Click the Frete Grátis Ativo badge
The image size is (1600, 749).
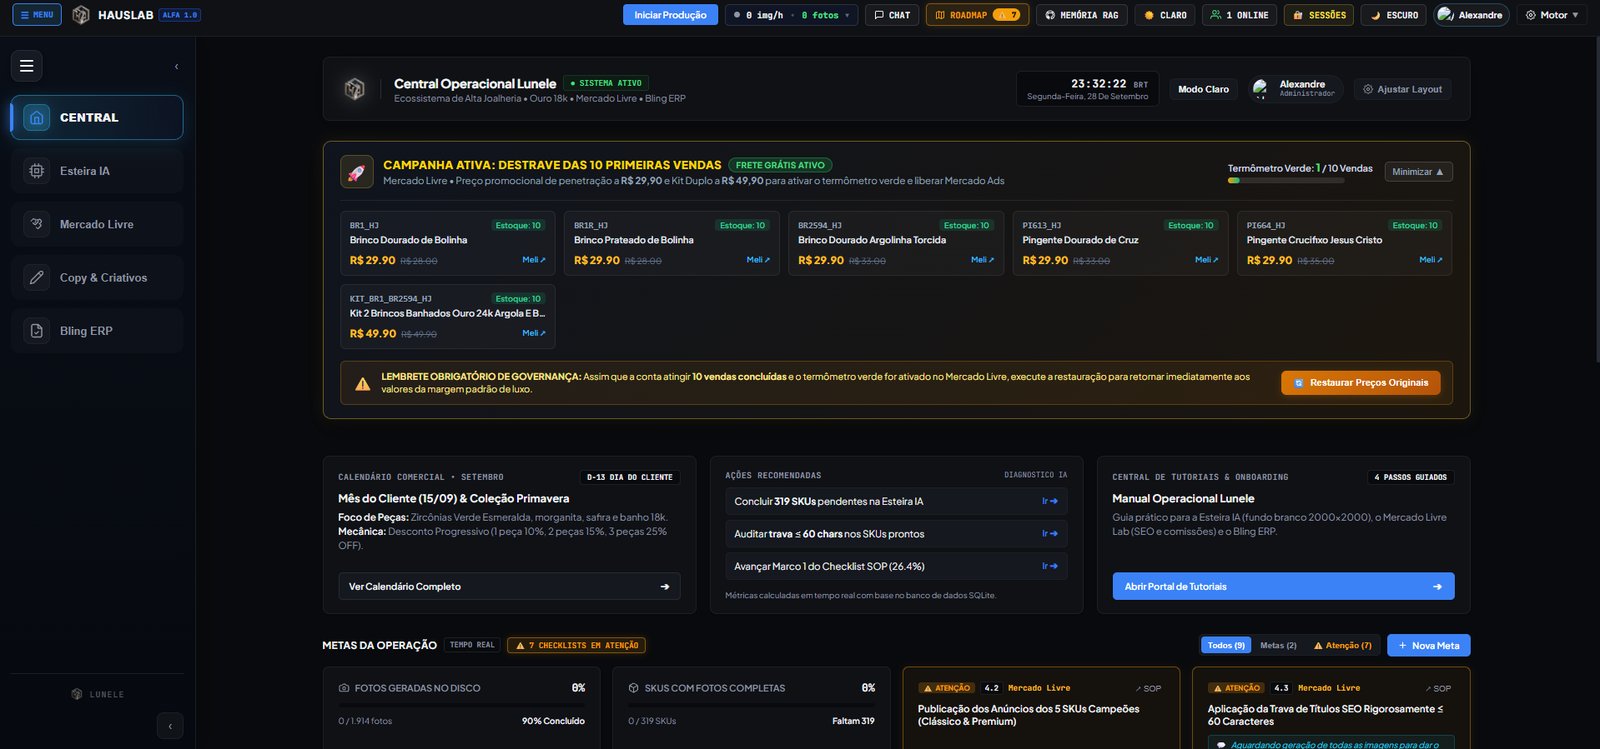780,165
